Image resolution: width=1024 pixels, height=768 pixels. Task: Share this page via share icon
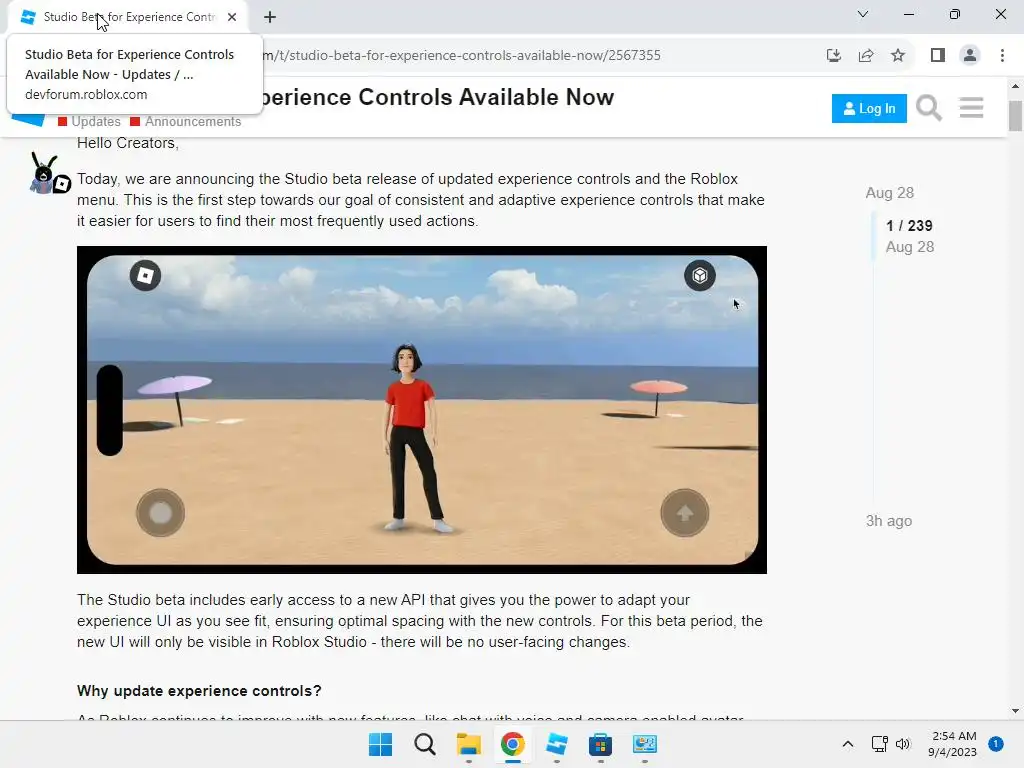(866, 56)
